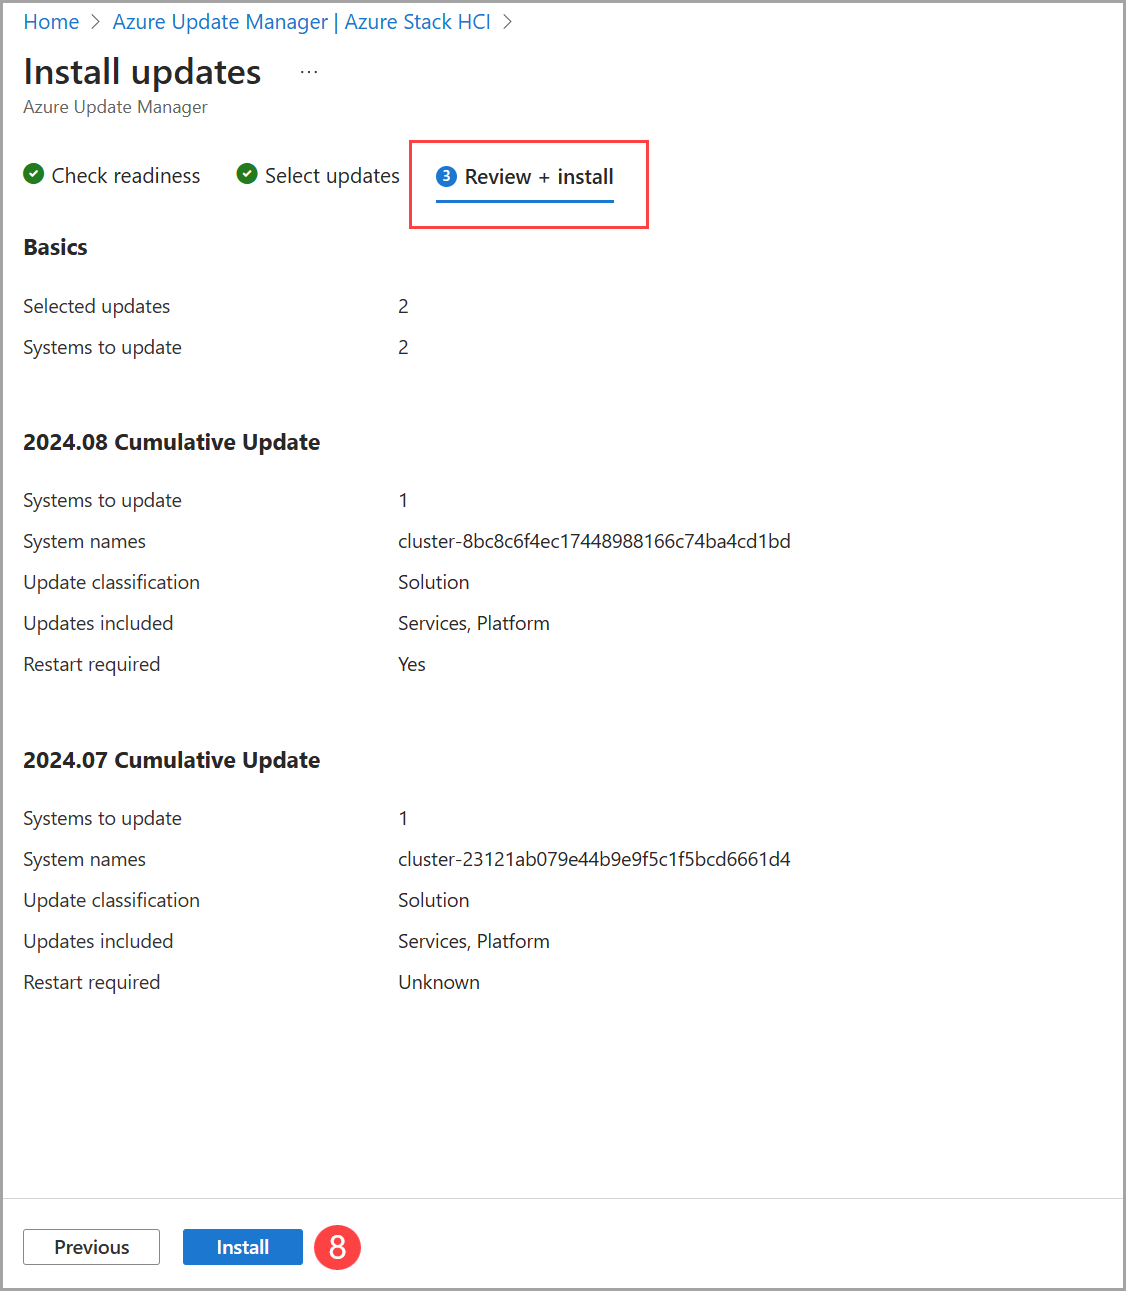Navigate to Home via the breadcrumb
Screen dimensions: 1126x1291
51,21
